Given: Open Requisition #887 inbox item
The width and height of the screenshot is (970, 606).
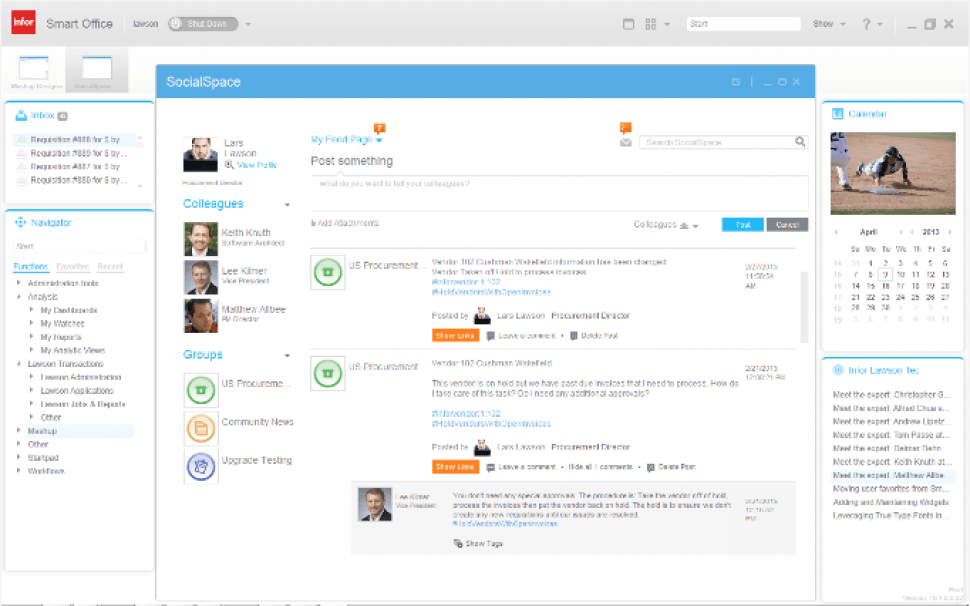Looking at the screenshot, I should pos(79,166).
